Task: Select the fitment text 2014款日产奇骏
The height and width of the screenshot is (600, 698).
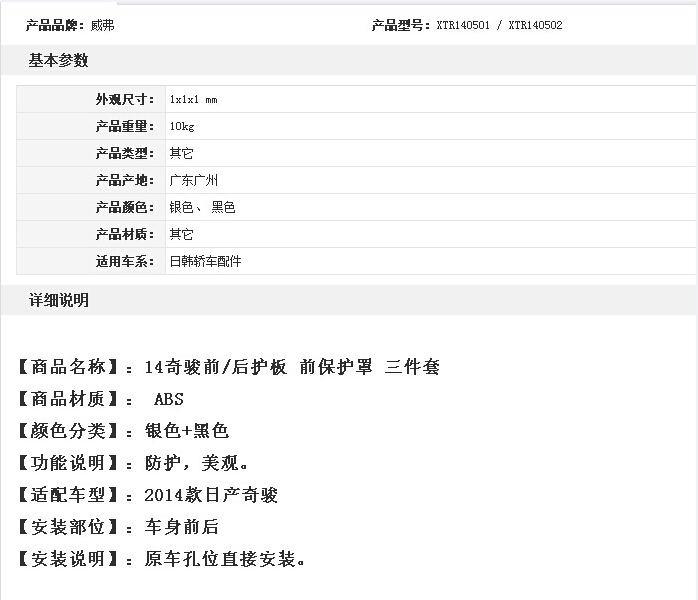Action: click(211, 495)
